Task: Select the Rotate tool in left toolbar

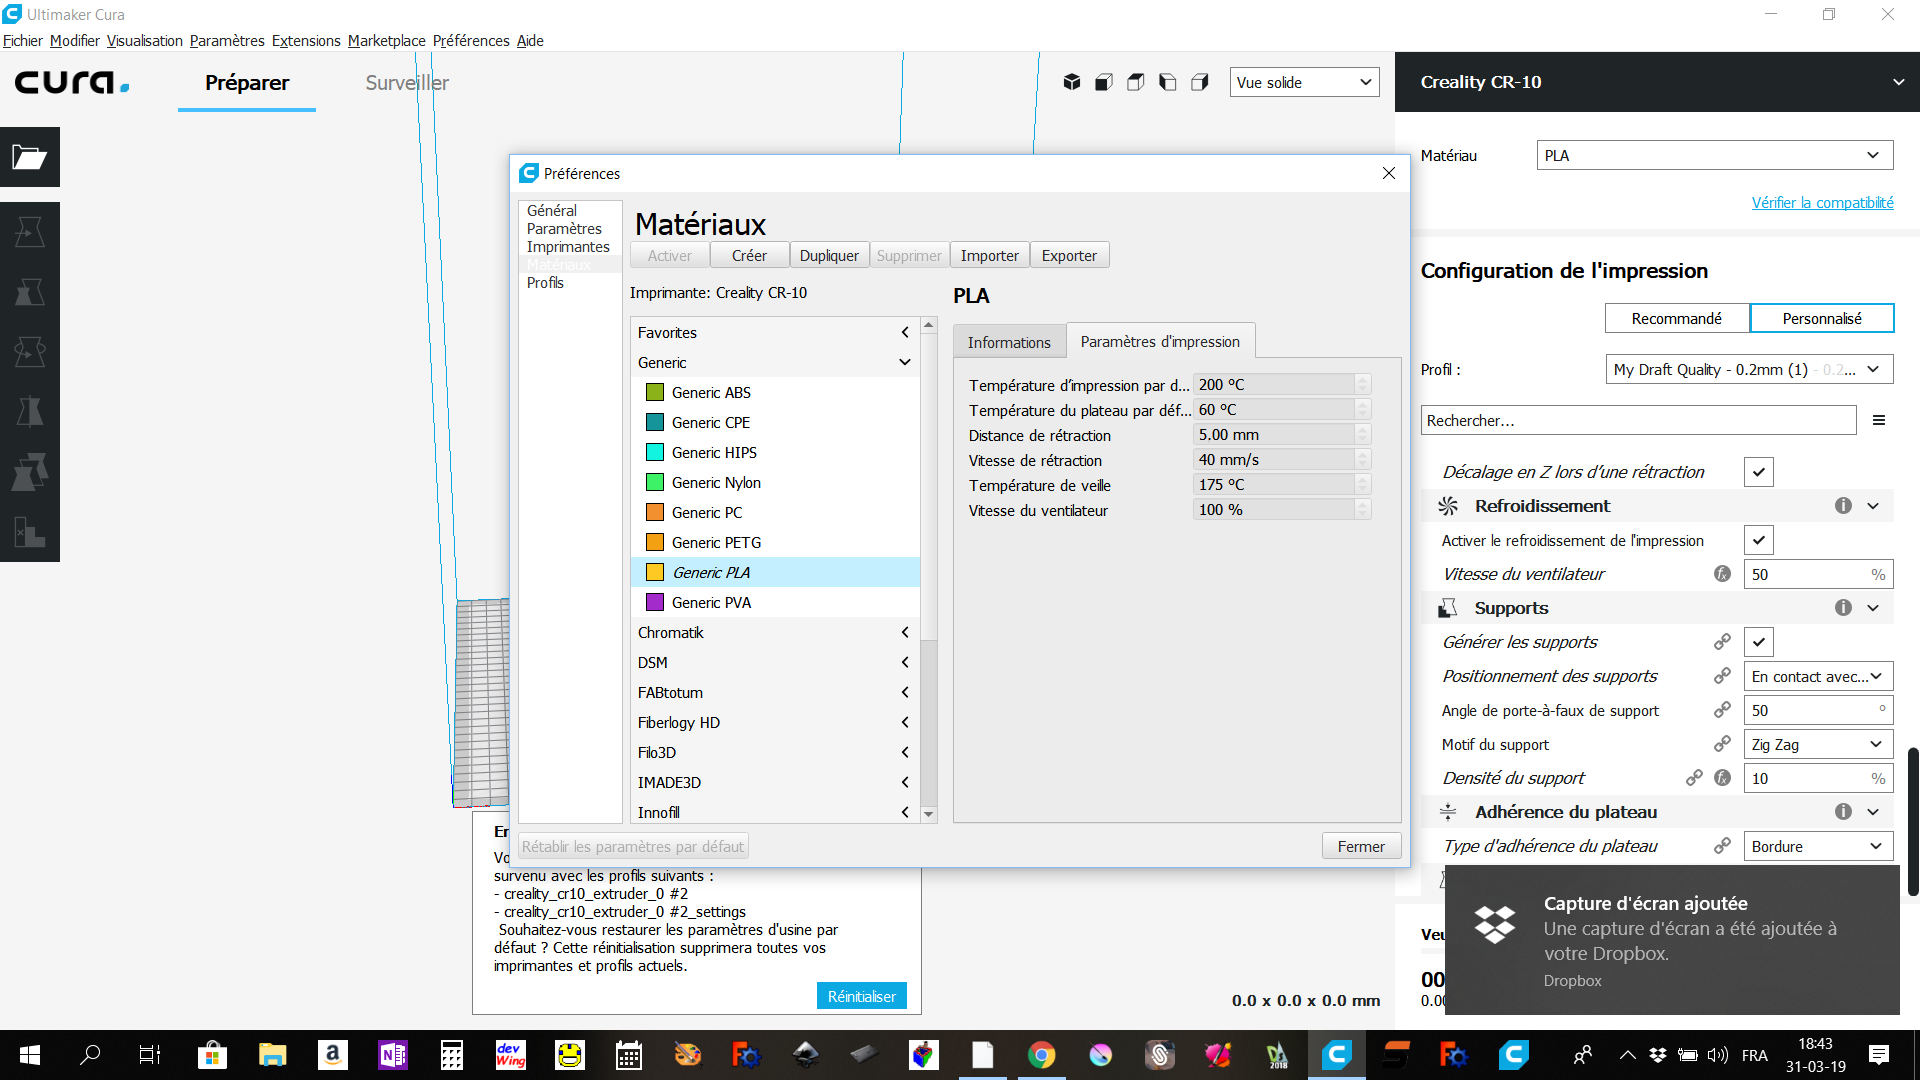Action: pos(30,352)
